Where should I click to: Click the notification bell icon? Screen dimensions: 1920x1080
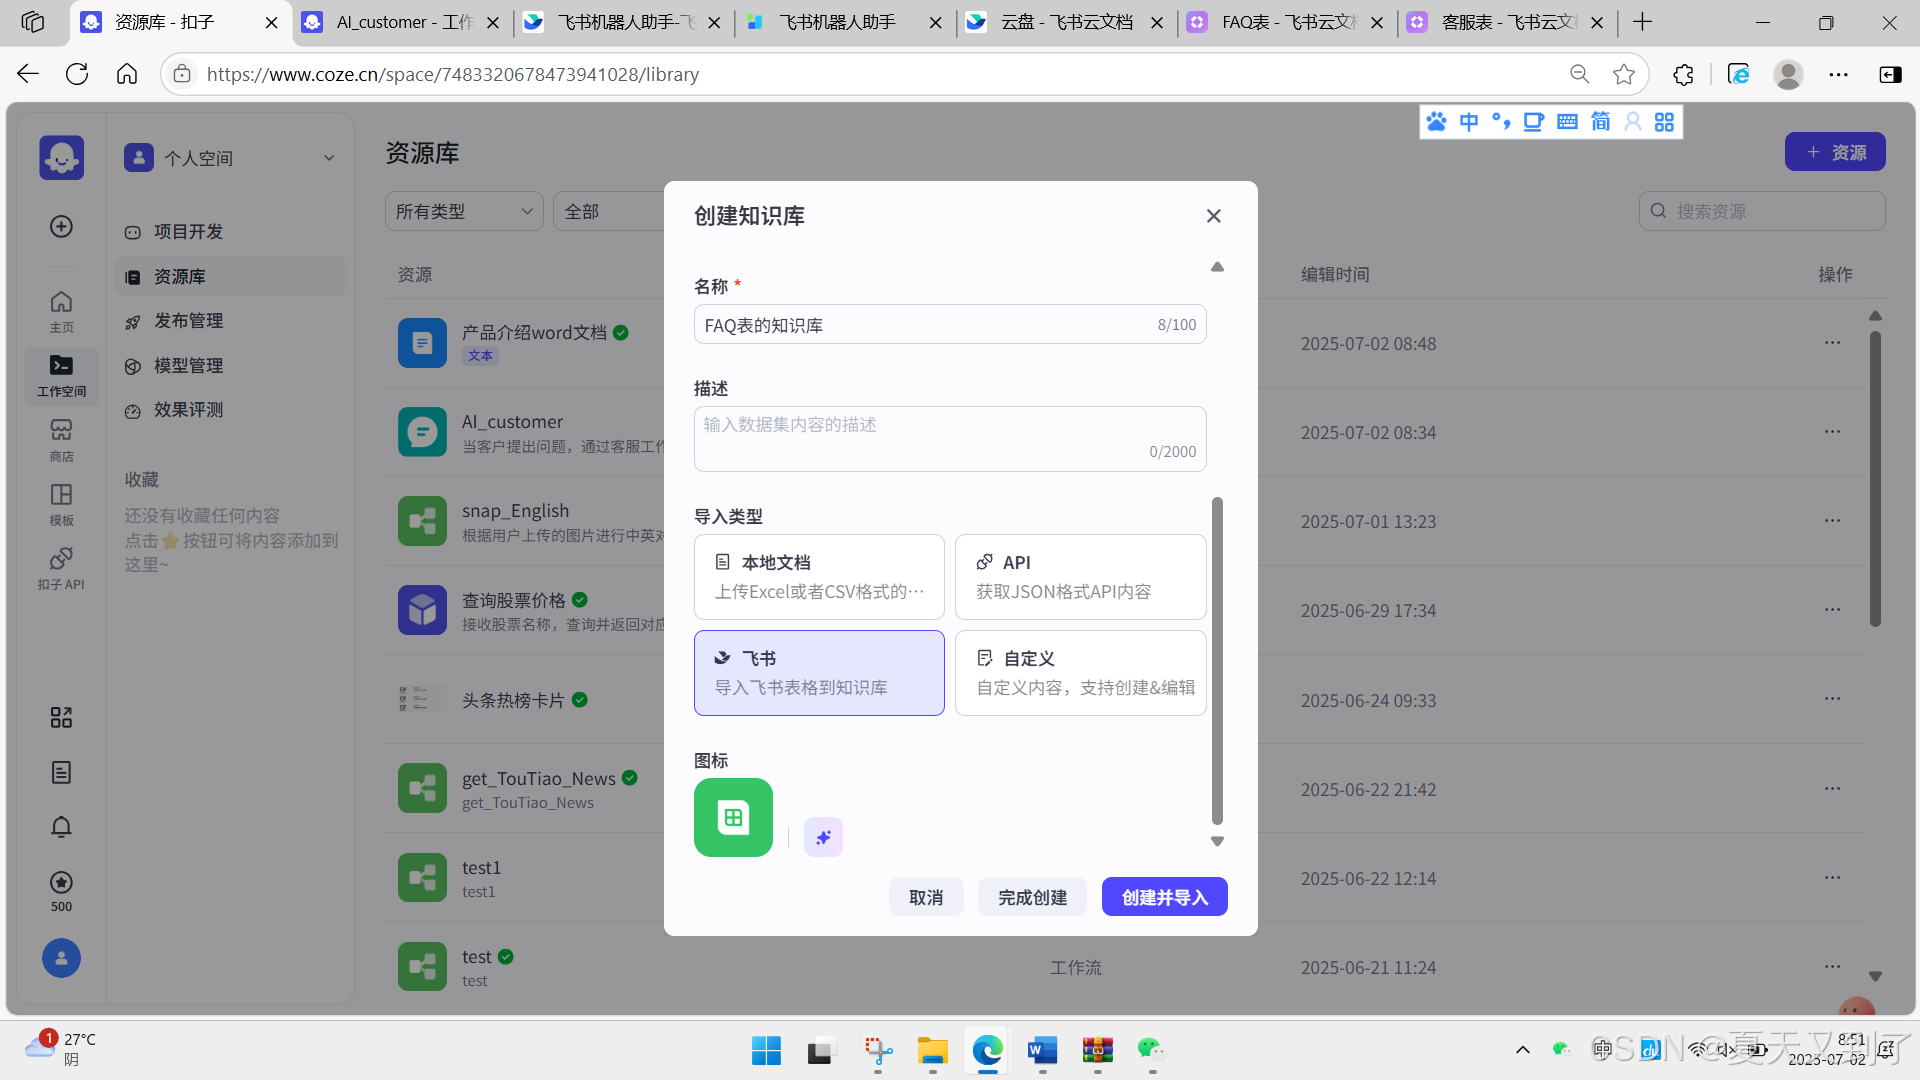click(61, 827)
